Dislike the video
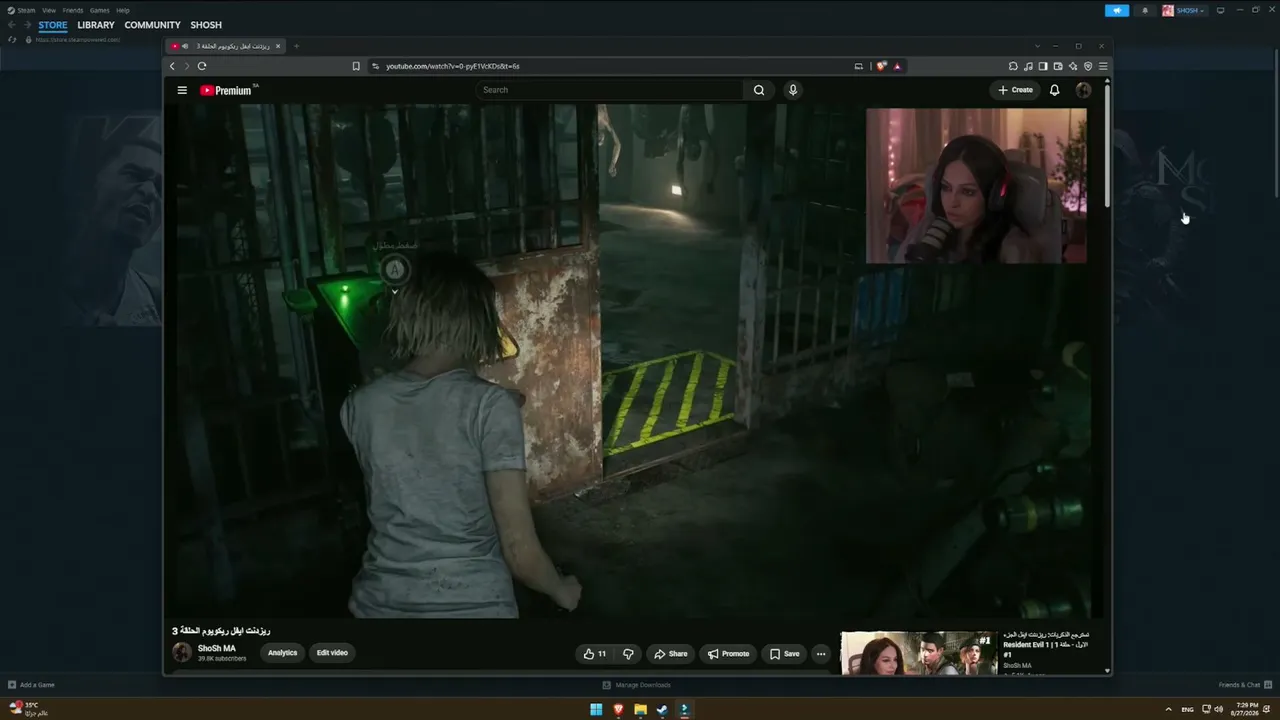The image size is (1280, 720). point(628,654)
